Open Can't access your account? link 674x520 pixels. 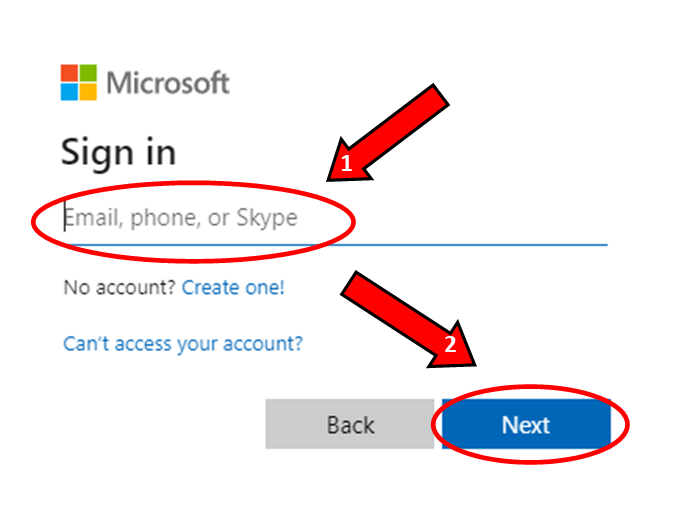(183, 344)
